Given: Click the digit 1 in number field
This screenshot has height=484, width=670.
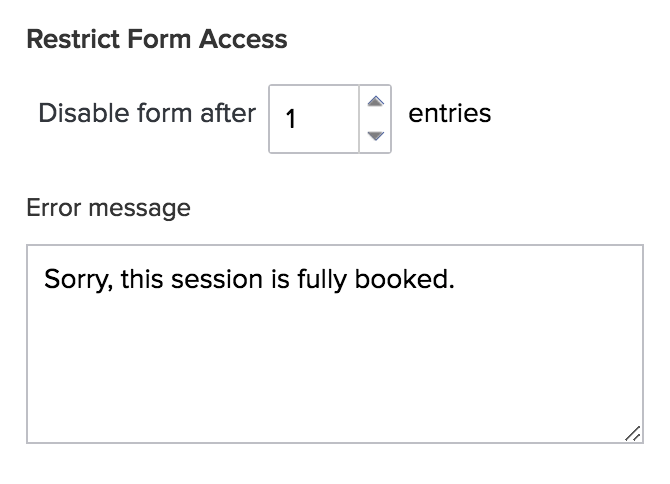Looking at the screenshot, I should (x=291, y=120).
